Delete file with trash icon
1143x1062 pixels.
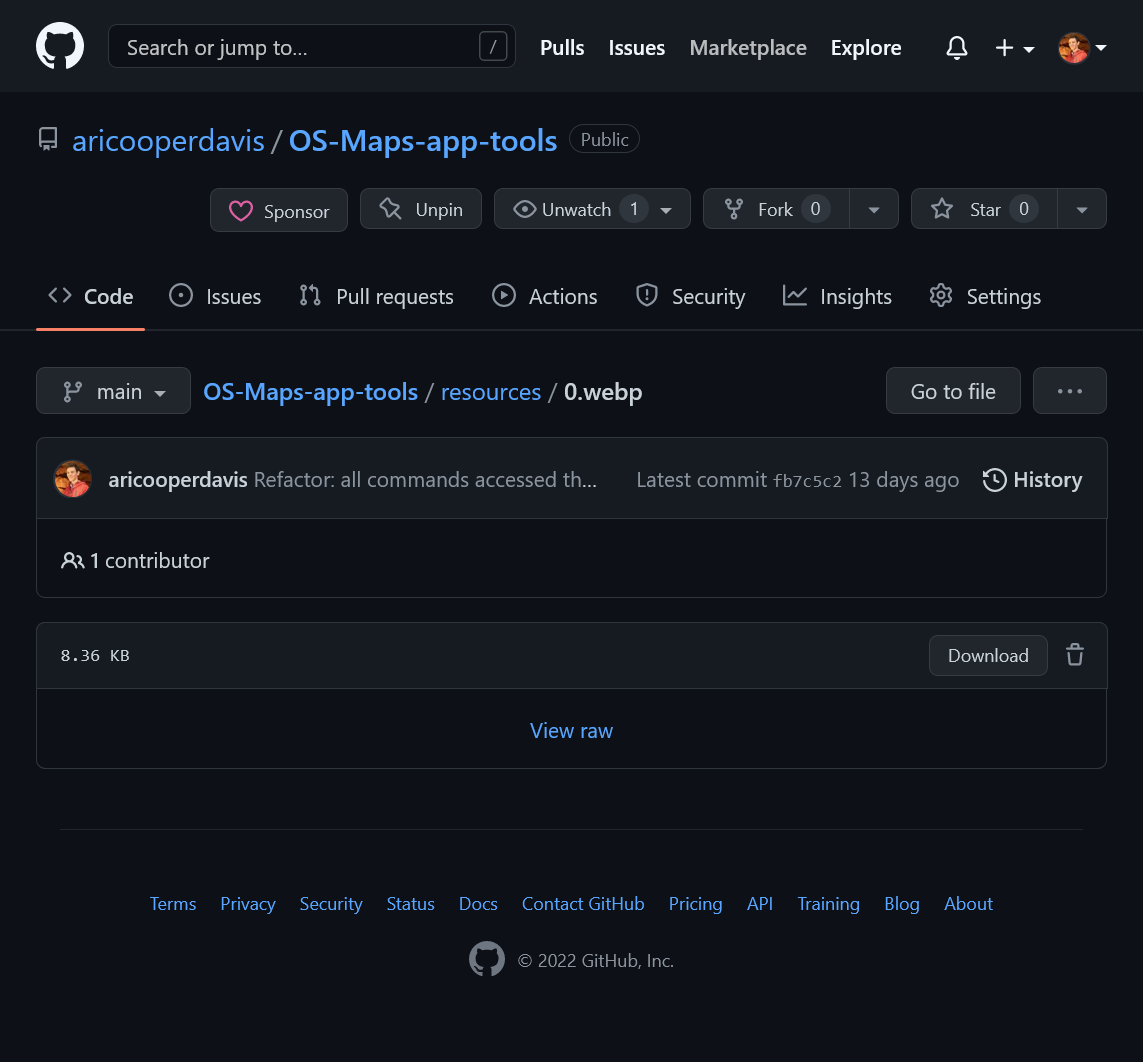(x=1075, y=655)
